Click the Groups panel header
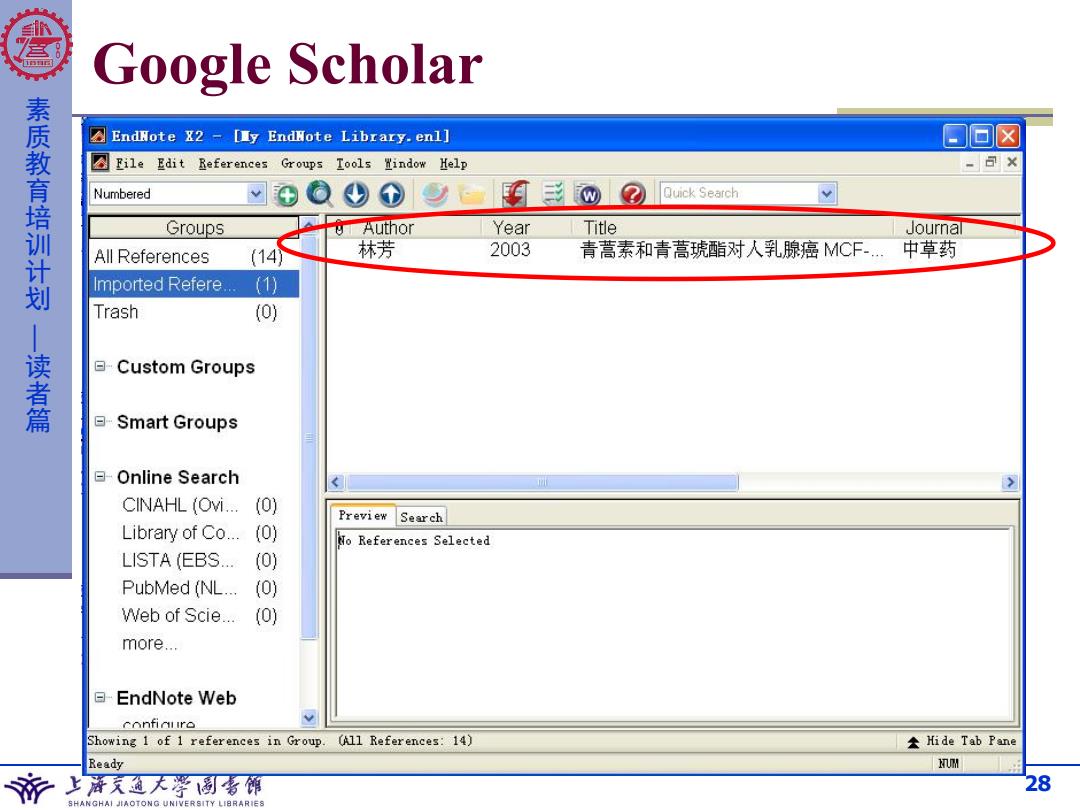1080x810 pixels. coord(194,227)
